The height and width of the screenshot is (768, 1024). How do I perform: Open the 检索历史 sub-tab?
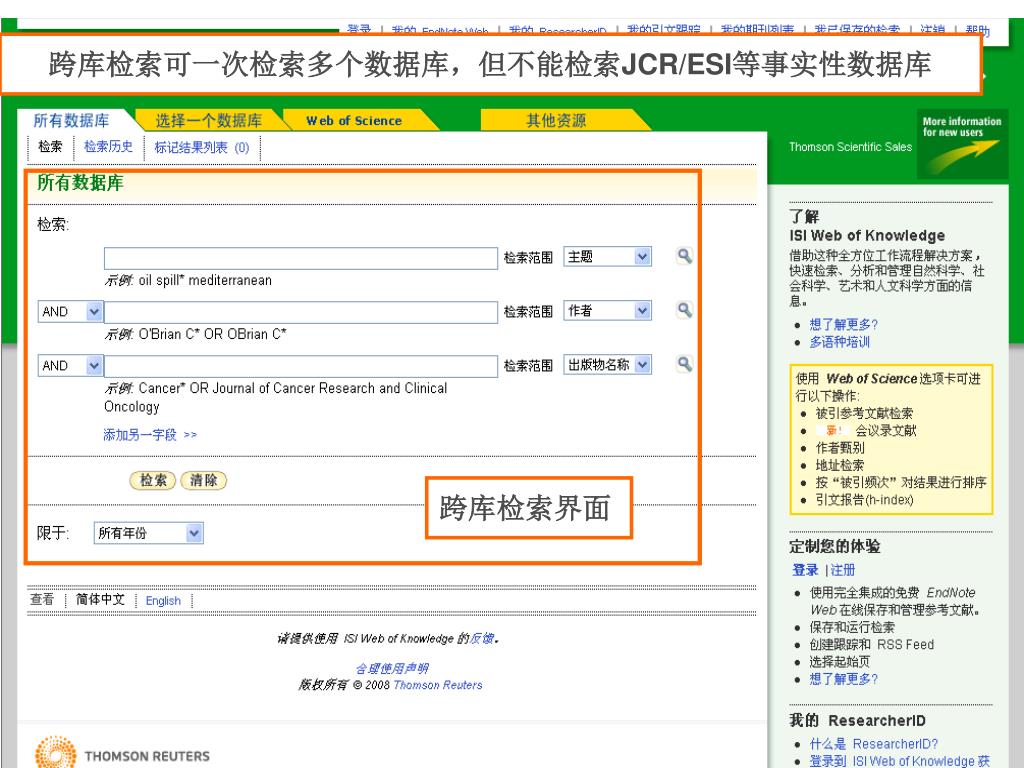[108, 146]
